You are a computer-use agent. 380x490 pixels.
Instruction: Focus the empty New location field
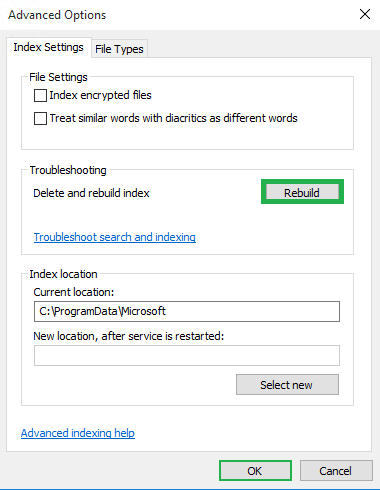[187, 355]
